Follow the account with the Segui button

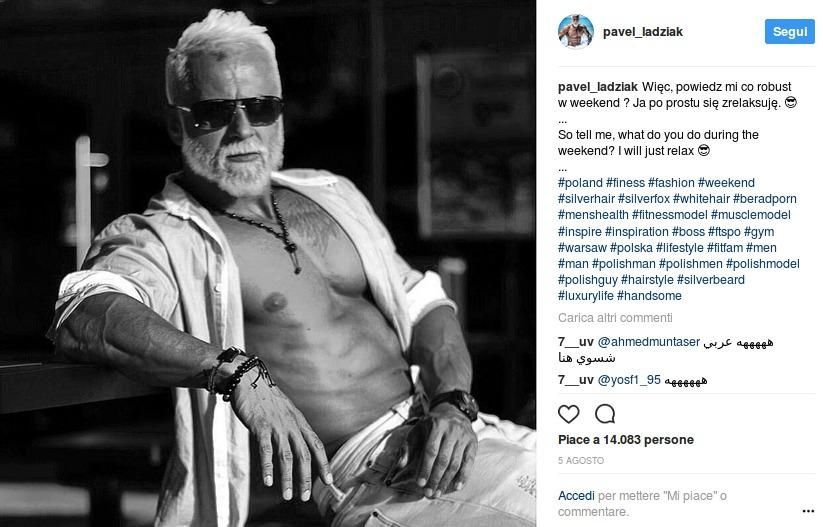789,31
